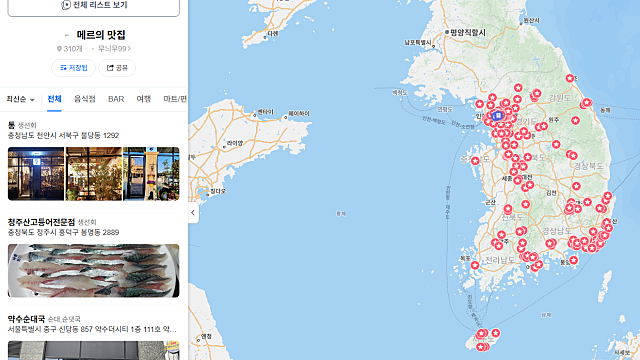
Task: Click the 전체 리스트 보기 button
Action: [x=93, y=6]
